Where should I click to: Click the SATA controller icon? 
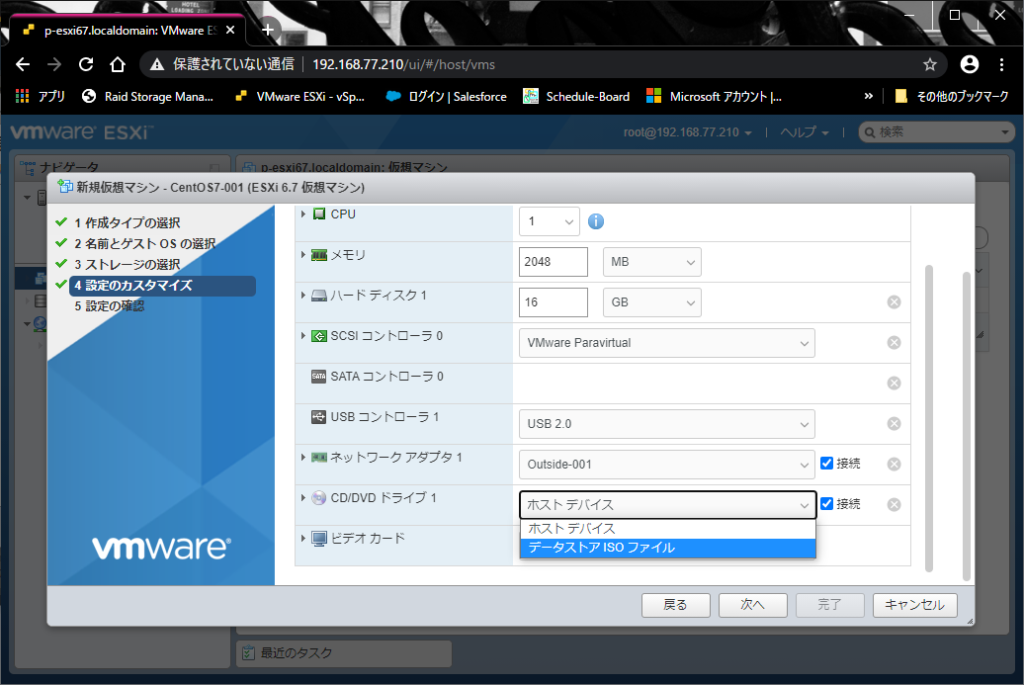click(x=319, y=376)
